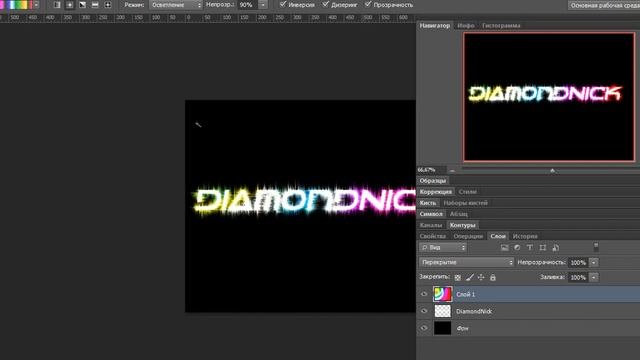Lock layer position icon

click(481, 278)
